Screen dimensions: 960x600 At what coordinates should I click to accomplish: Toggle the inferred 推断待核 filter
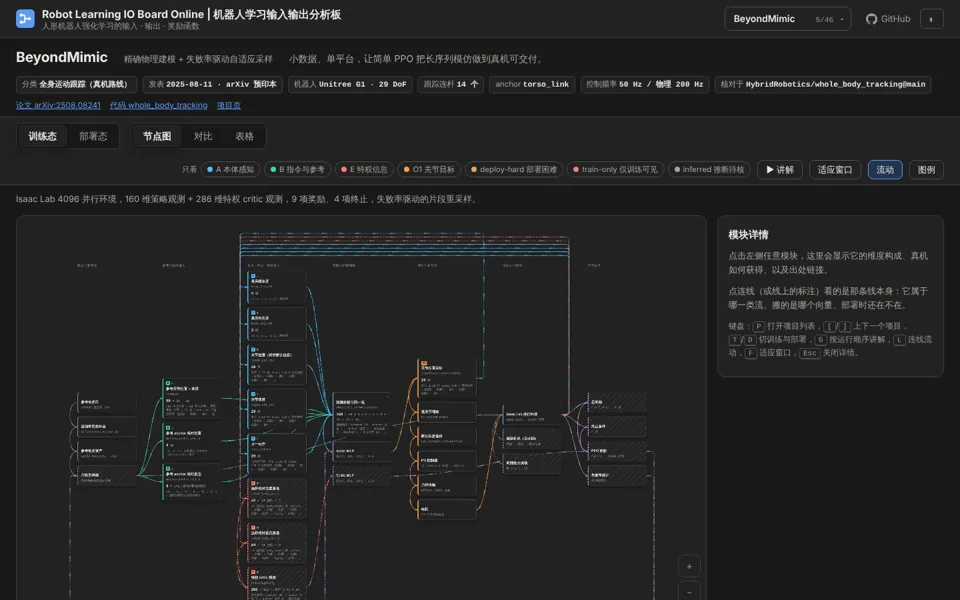pos(709,170)
